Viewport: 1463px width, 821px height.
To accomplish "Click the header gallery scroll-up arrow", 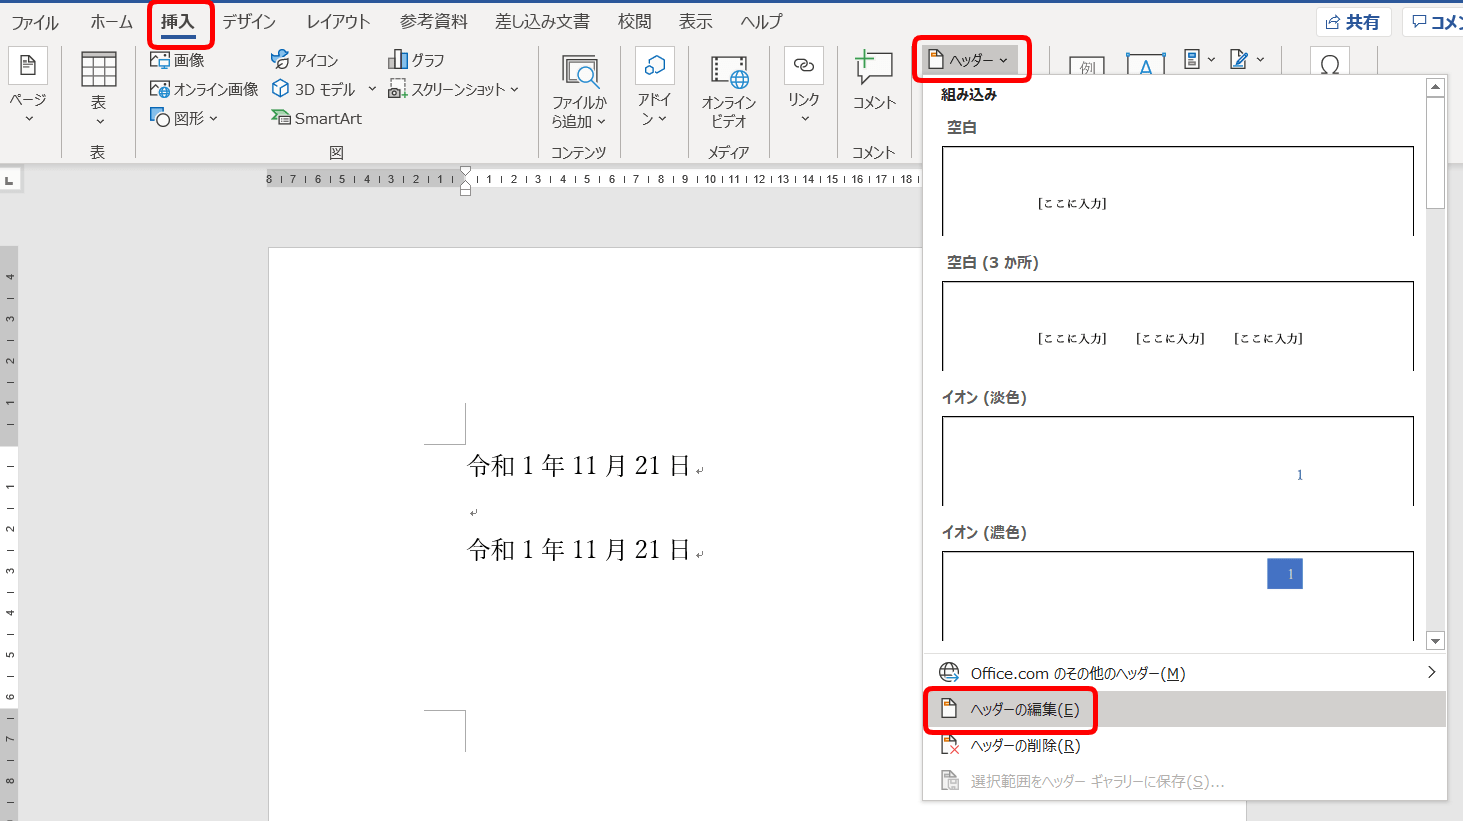I will tap(1436, 88).
